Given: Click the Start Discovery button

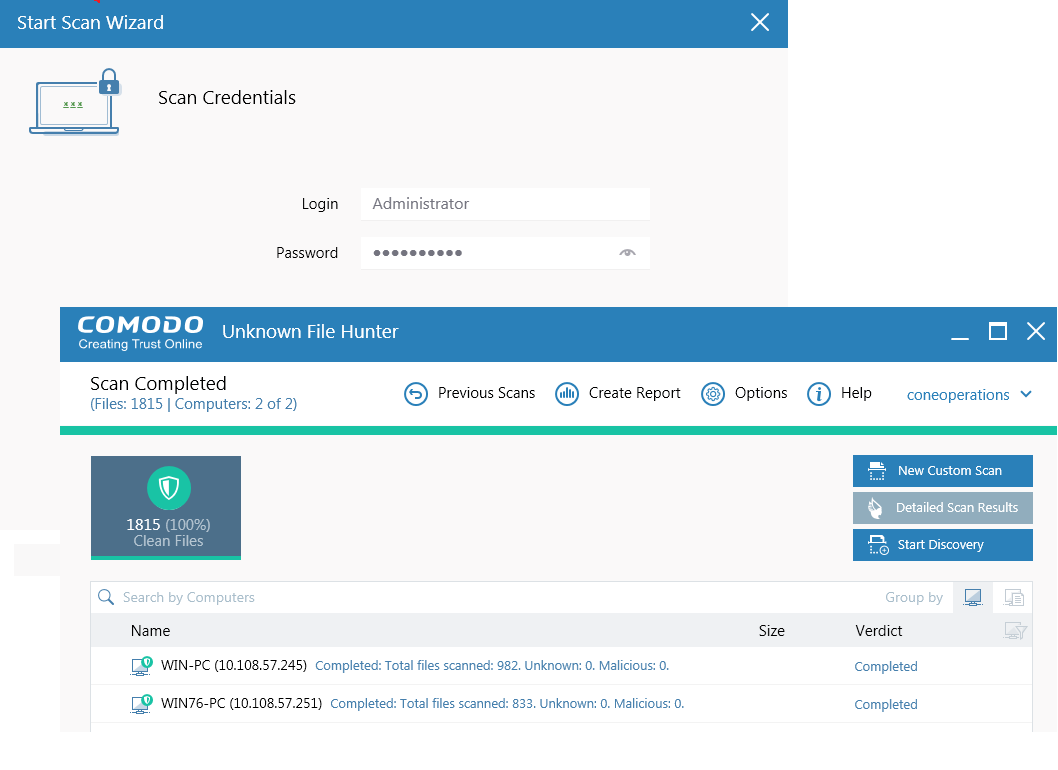Looking at the screenshot, I should pyautogui.click(x=943, y=545).
